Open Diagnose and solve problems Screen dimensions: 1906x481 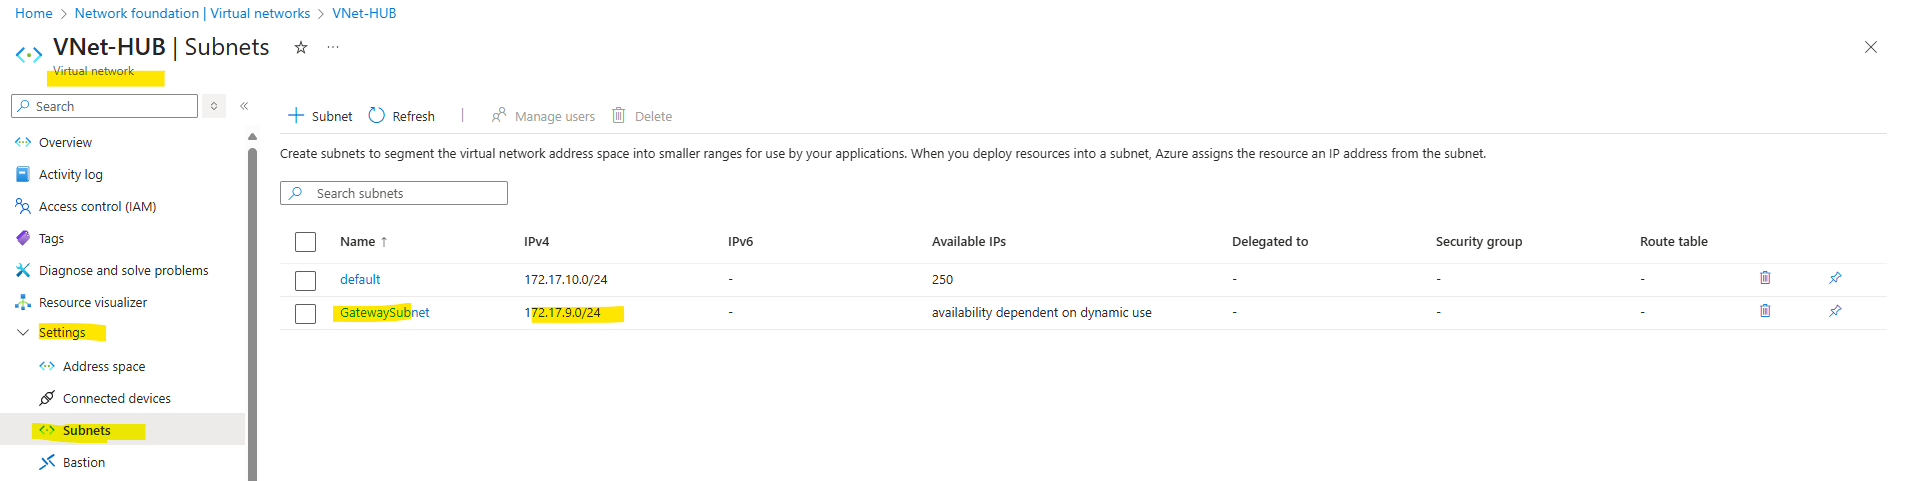tap(123, 270)
